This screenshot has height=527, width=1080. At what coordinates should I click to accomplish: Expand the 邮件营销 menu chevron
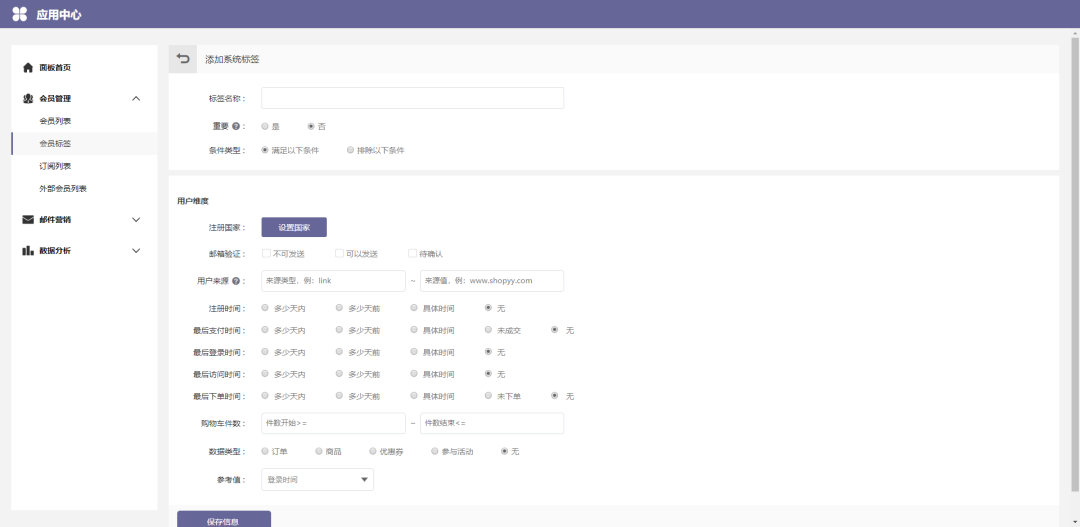pos(136,220)
